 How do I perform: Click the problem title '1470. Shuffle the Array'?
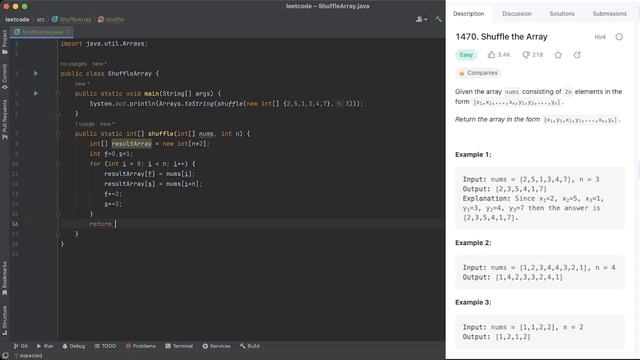(501, 37)
